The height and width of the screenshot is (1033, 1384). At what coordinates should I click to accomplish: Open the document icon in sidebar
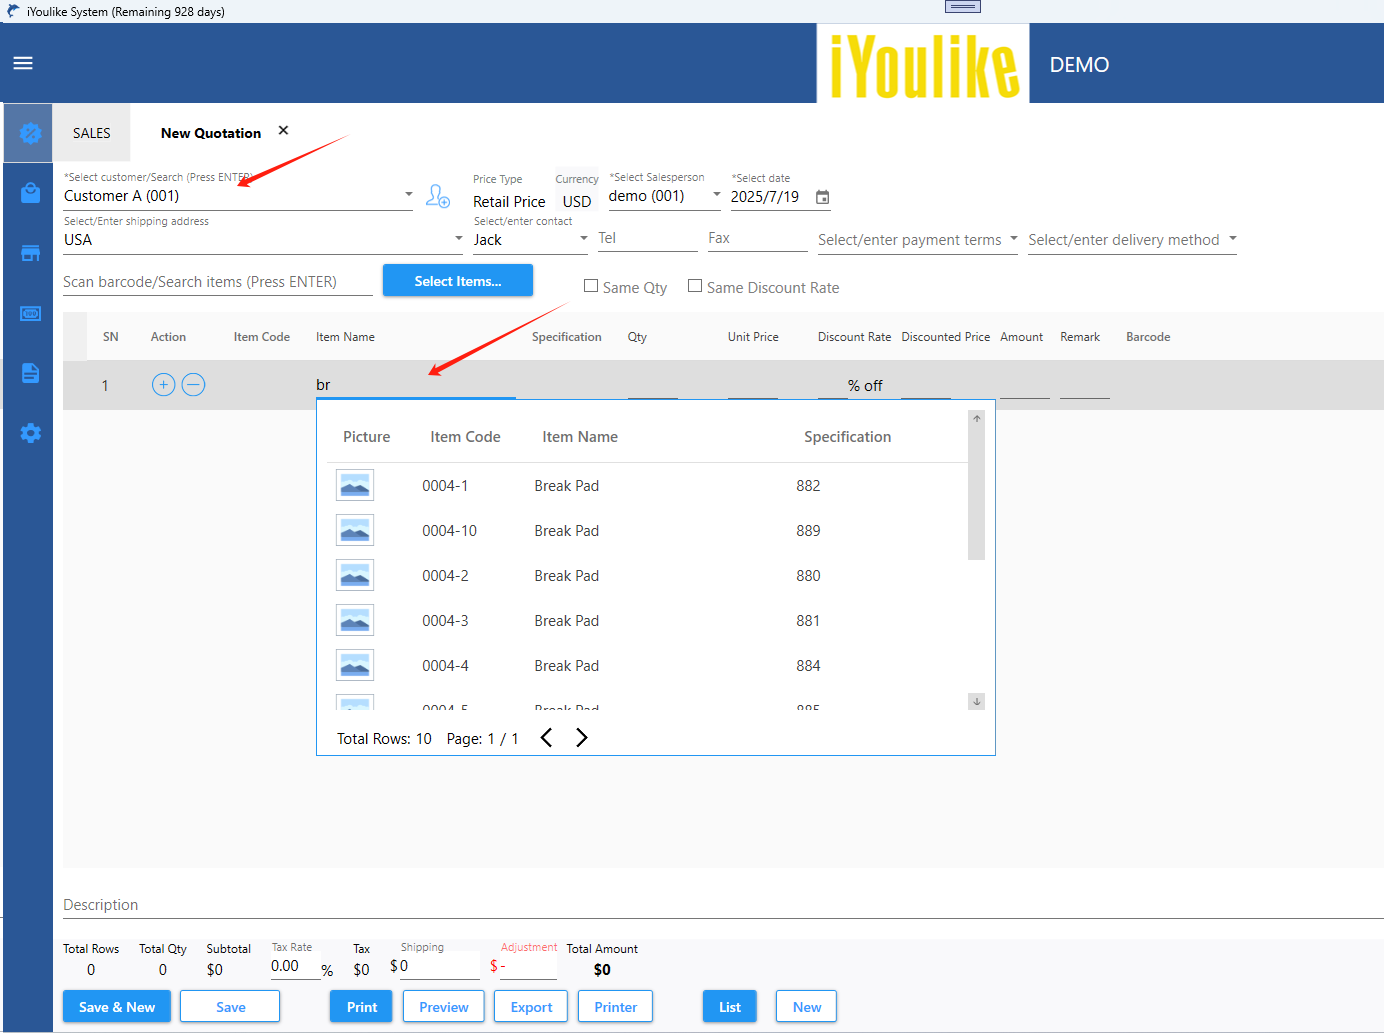point(30,373)
